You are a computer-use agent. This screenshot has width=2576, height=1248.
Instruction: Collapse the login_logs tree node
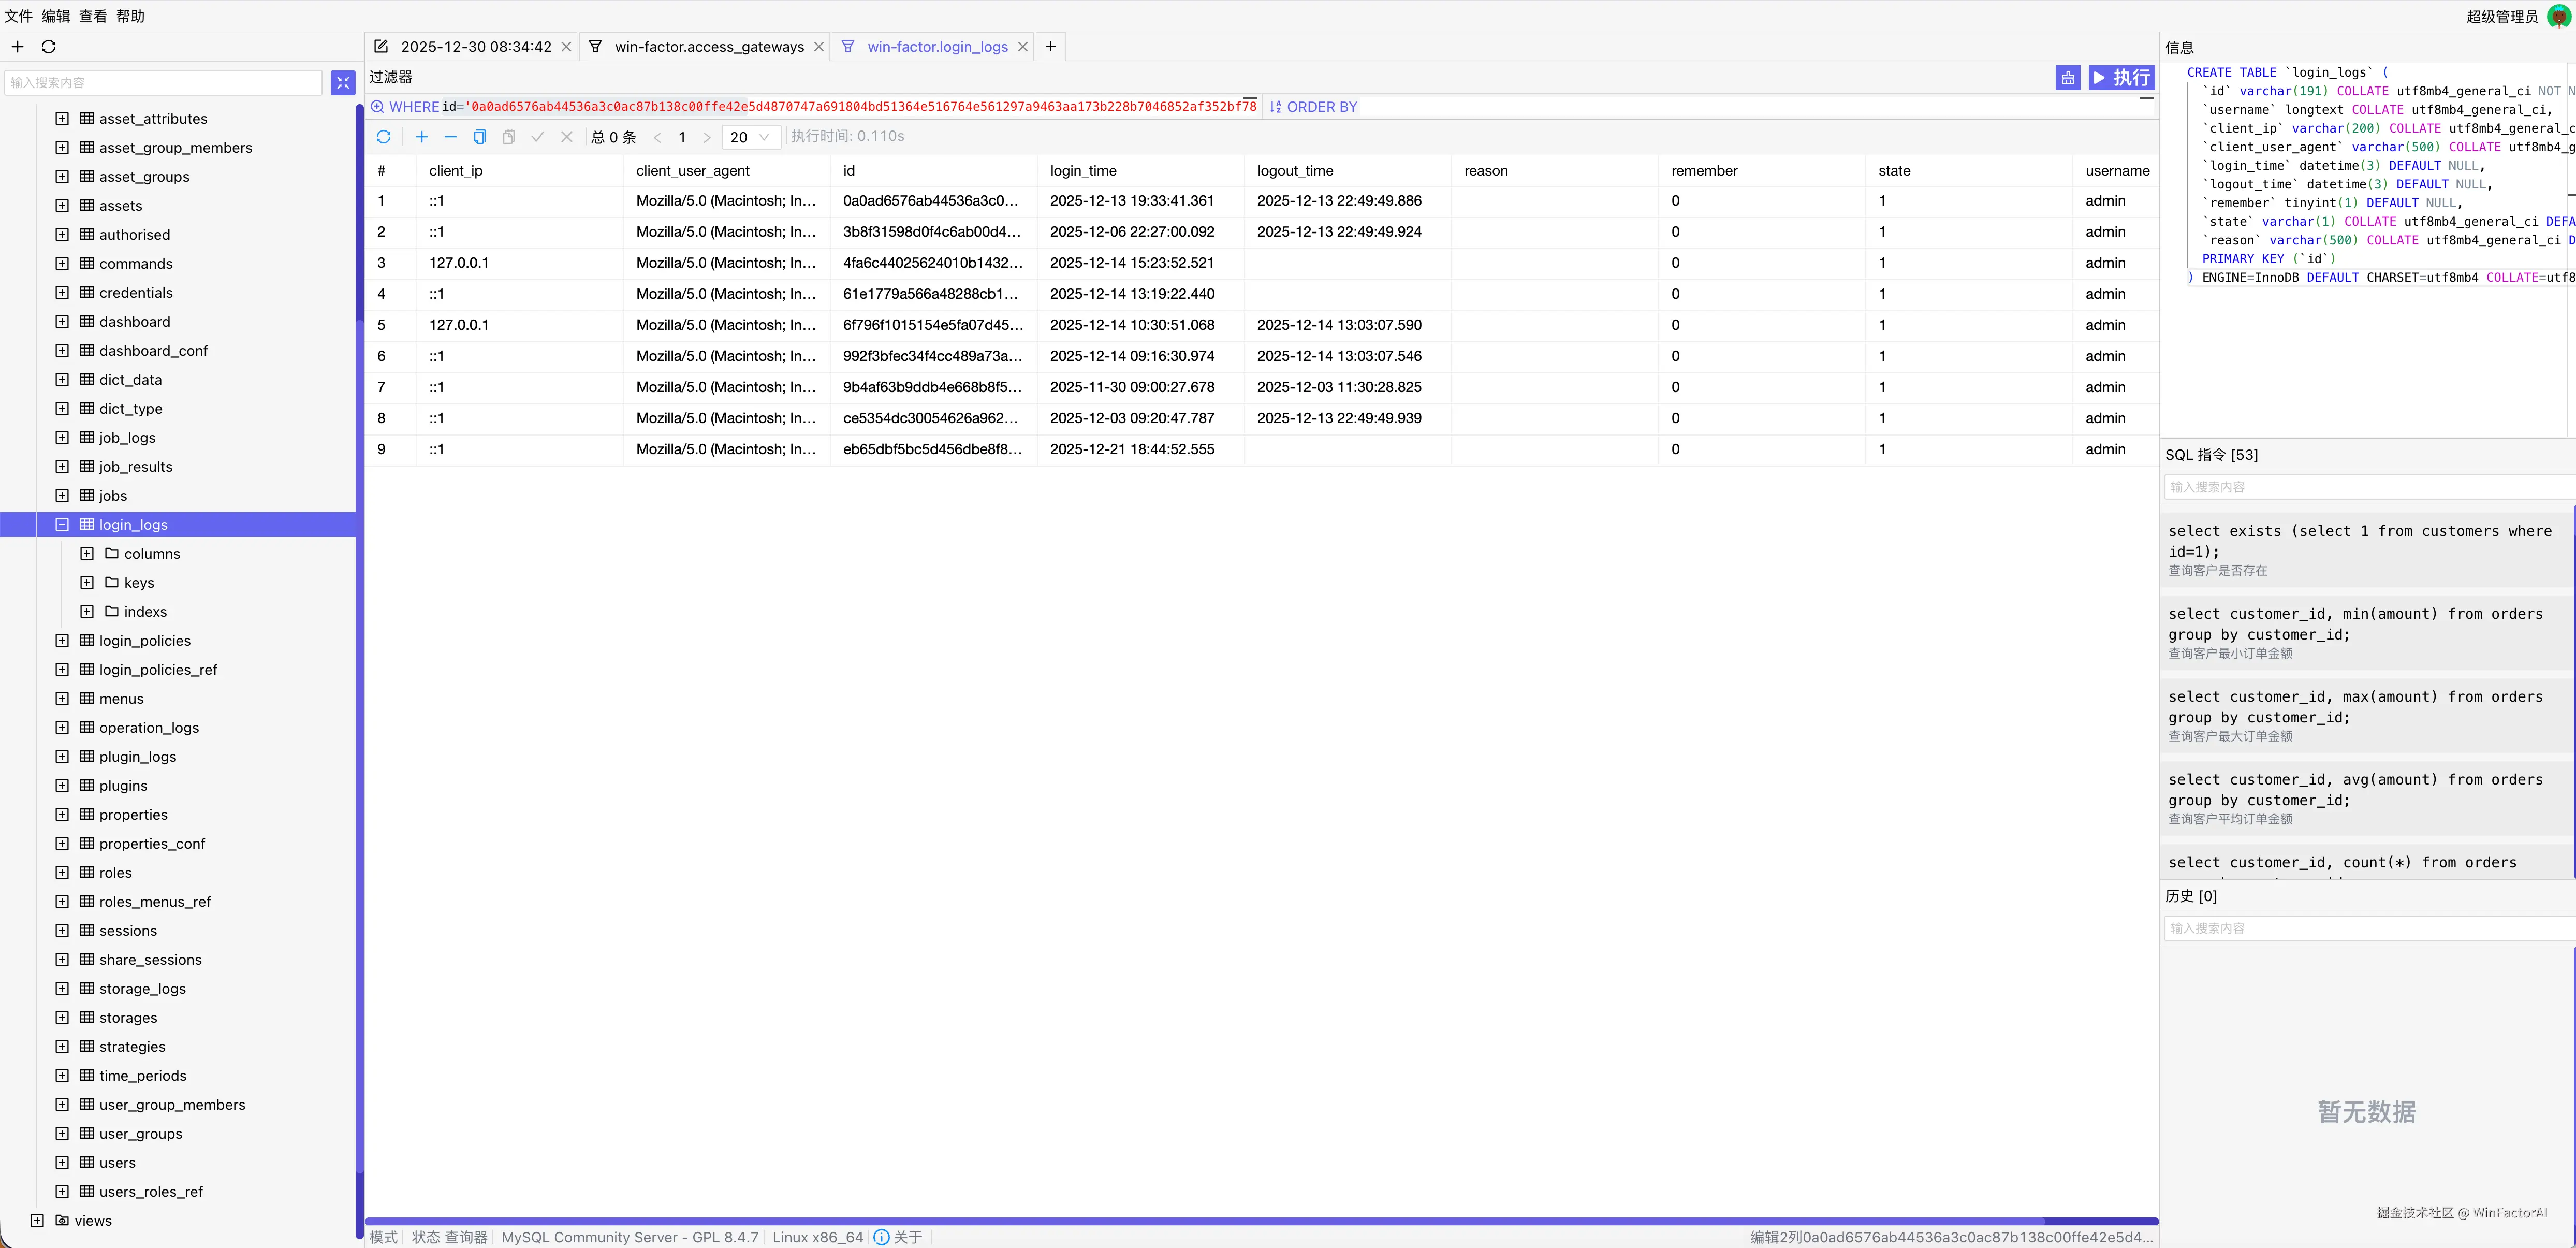[x=62, y=524]
